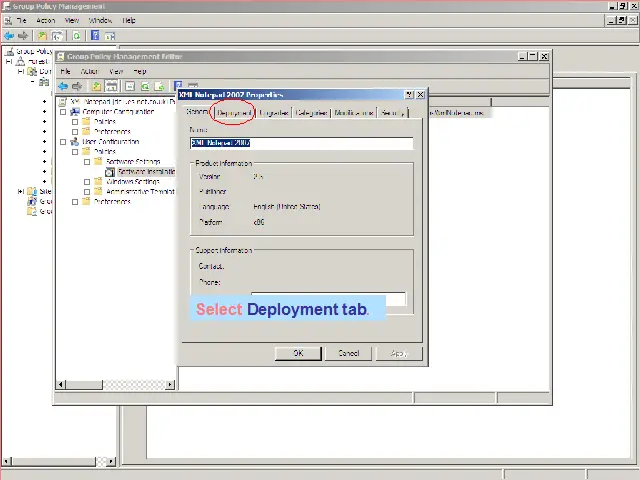
Task: Collapse the User Configuration node
Action: coord(63,142)
